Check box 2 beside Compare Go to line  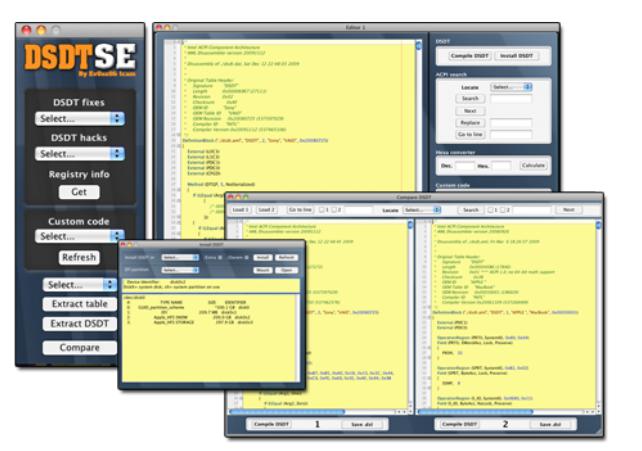coord(334,210)
